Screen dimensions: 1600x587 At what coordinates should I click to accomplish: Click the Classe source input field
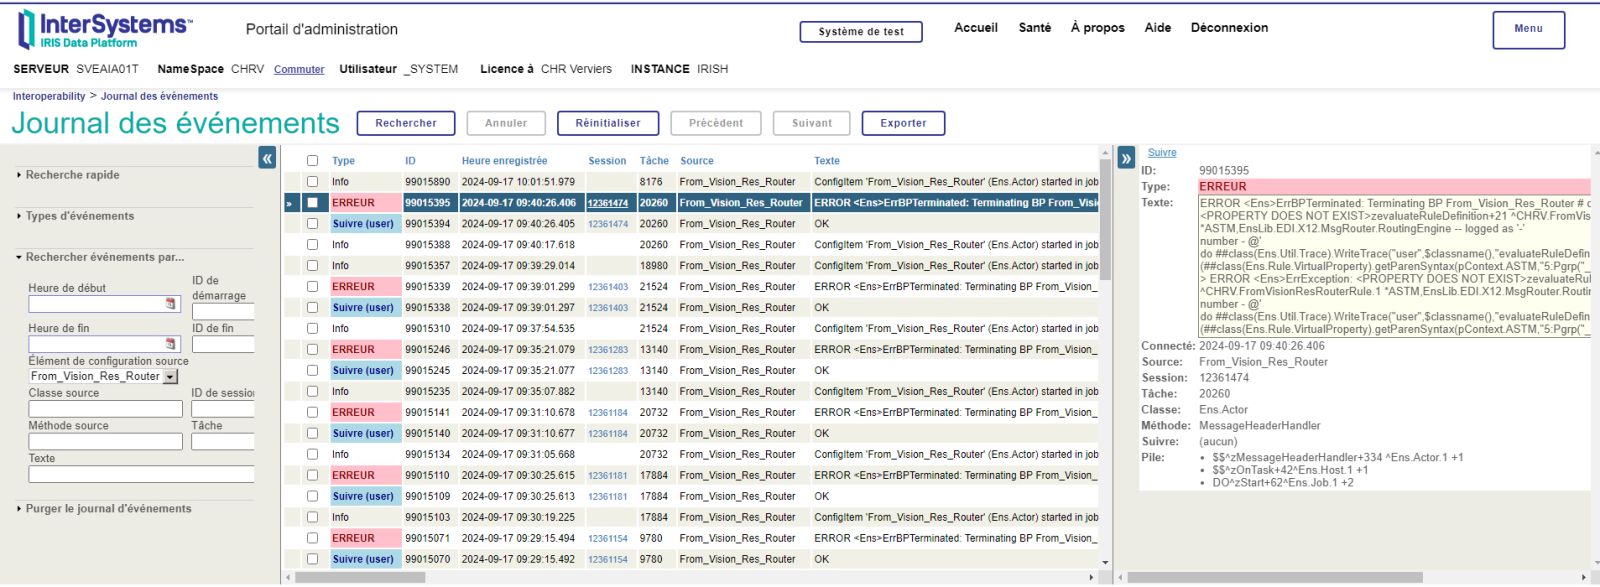[106, 409]
